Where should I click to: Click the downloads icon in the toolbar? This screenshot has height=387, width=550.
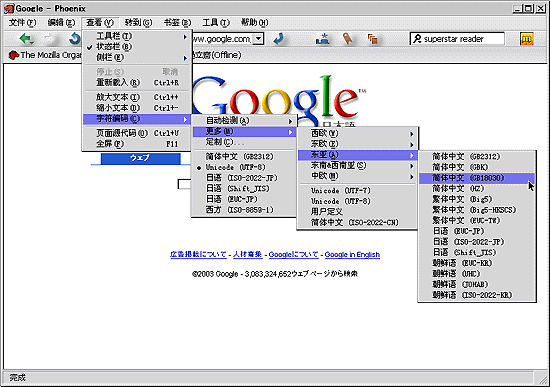point(322,39)
